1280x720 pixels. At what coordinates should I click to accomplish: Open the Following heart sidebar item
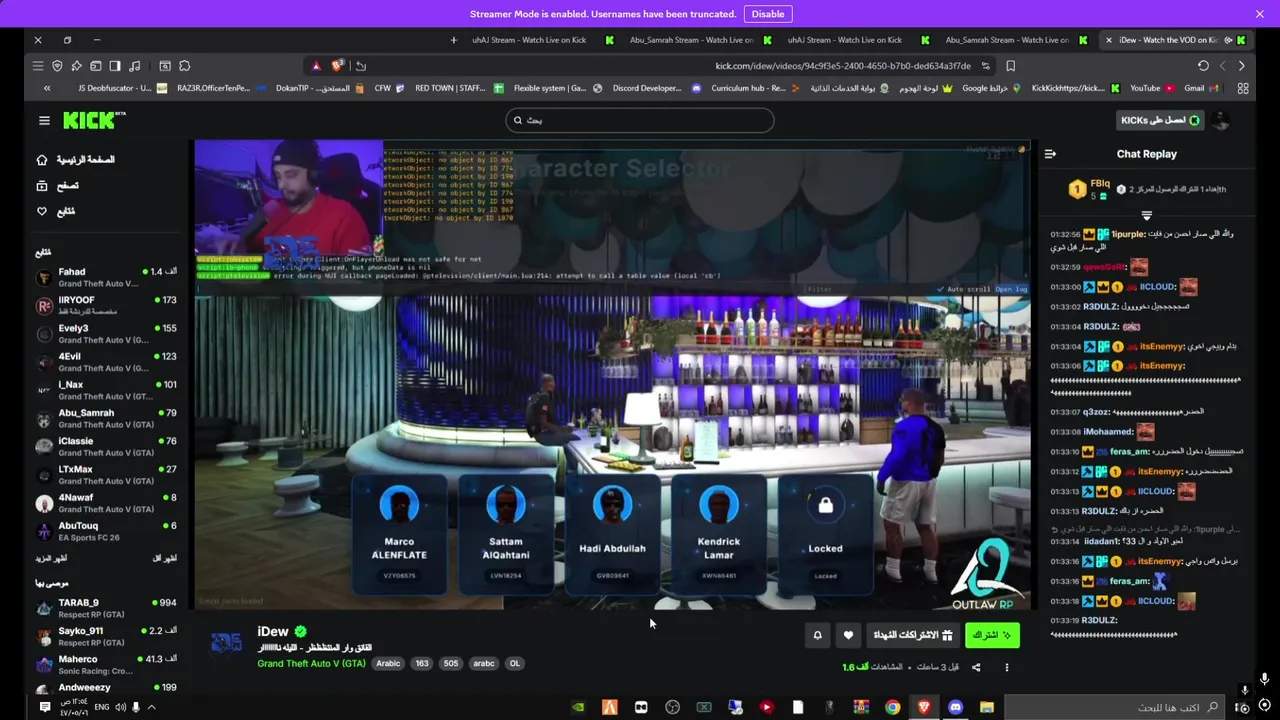click(x=56, y=211)
